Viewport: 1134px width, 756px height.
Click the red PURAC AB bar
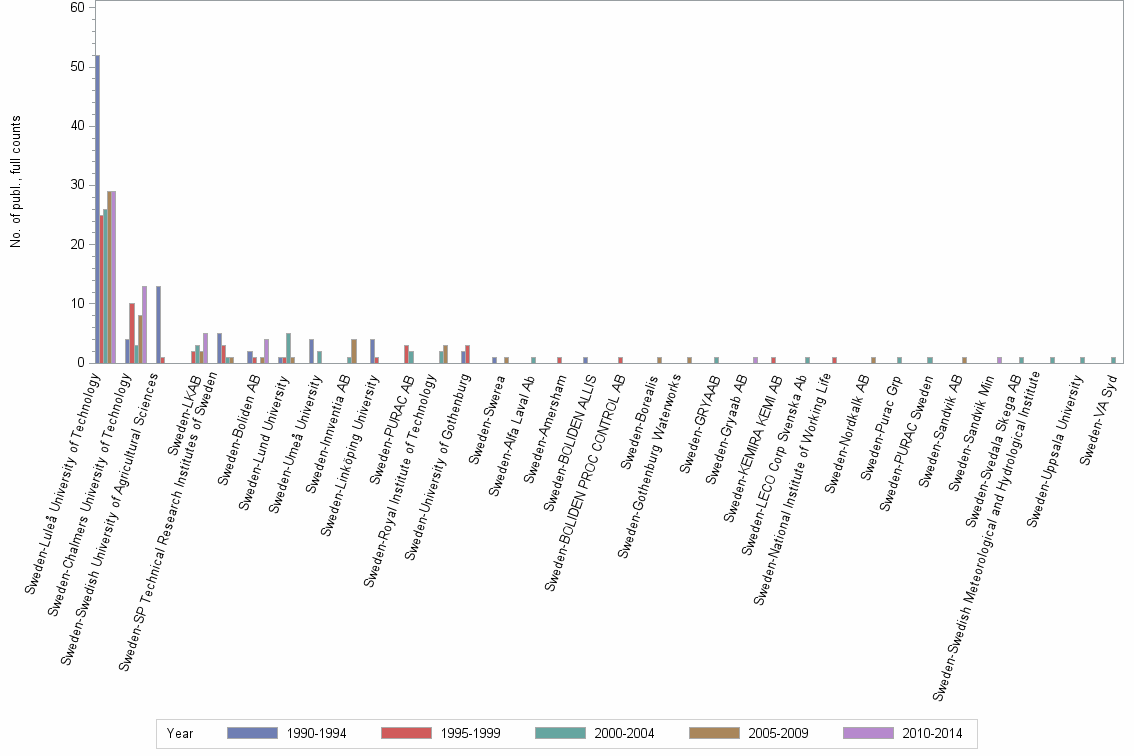coord(406,352)
